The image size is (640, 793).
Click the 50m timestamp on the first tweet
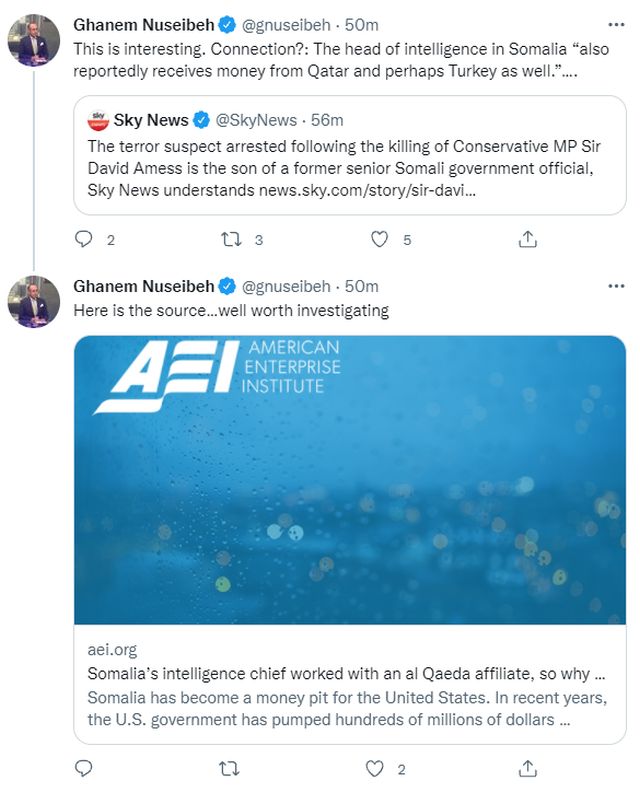[x=361, y=24]
